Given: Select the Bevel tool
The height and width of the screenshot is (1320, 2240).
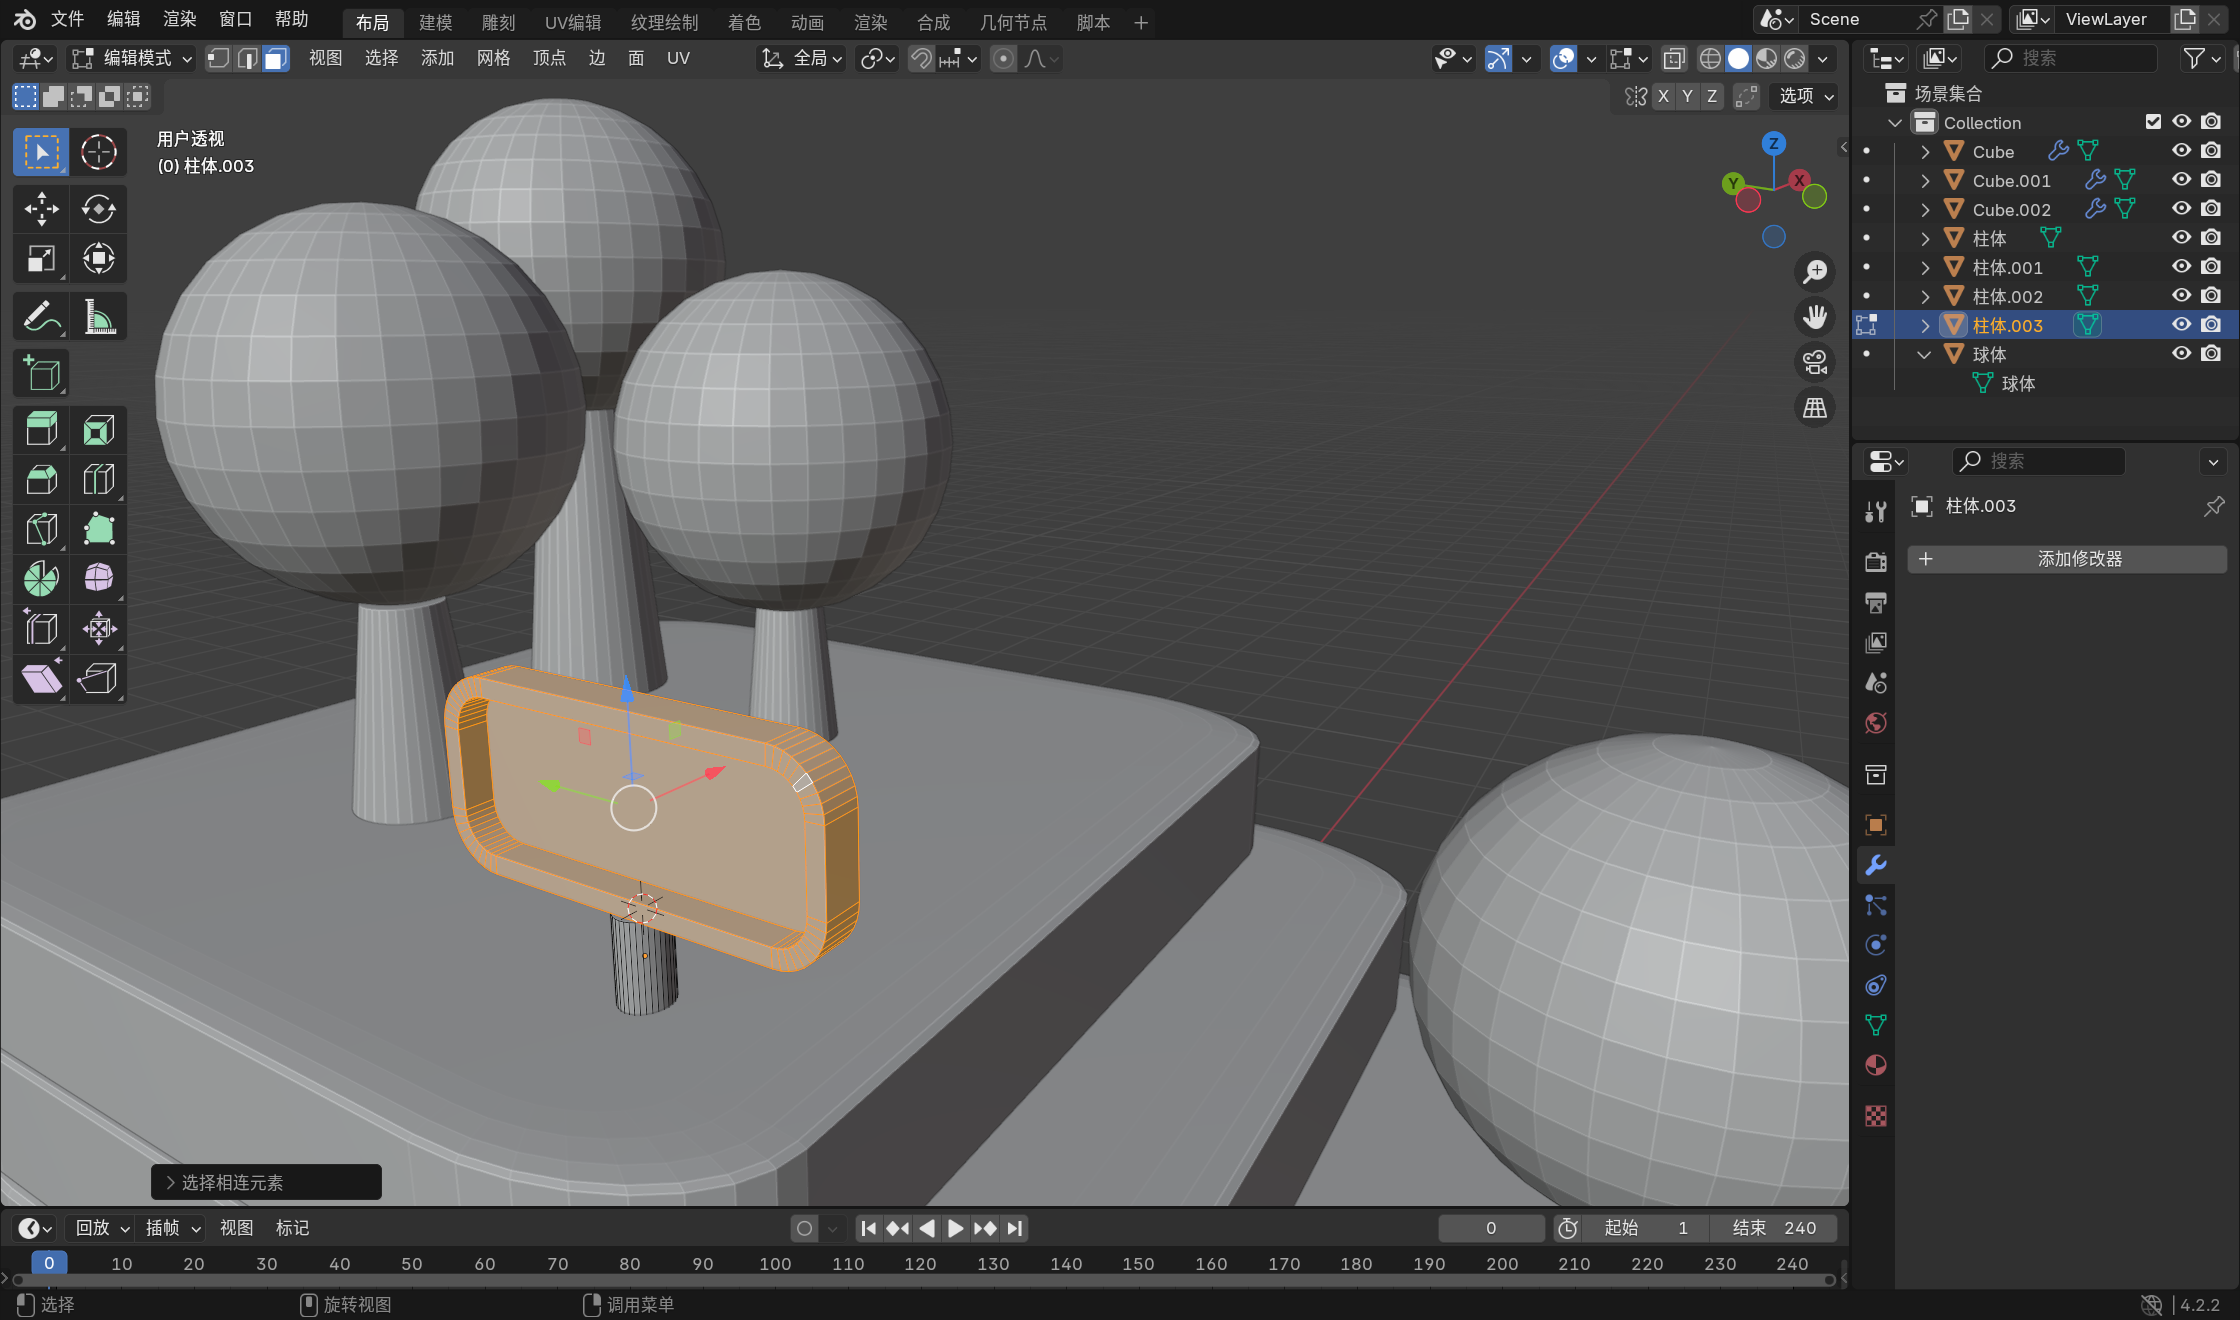Looking at the screenshot, I should pos(41,480).
